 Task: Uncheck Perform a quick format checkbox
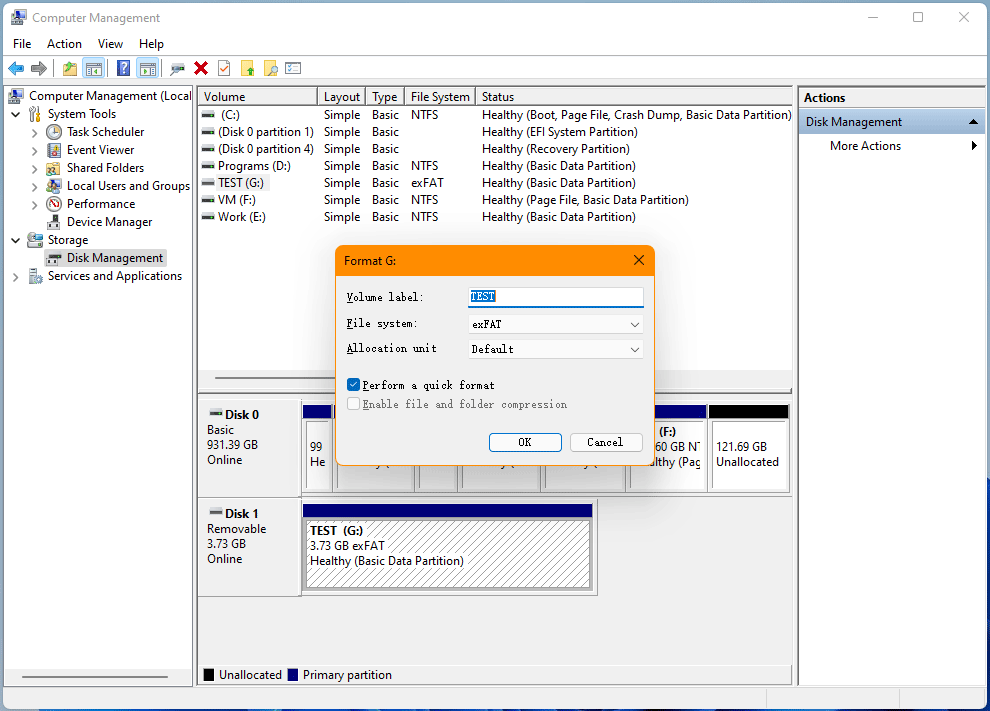click(354, 385)
